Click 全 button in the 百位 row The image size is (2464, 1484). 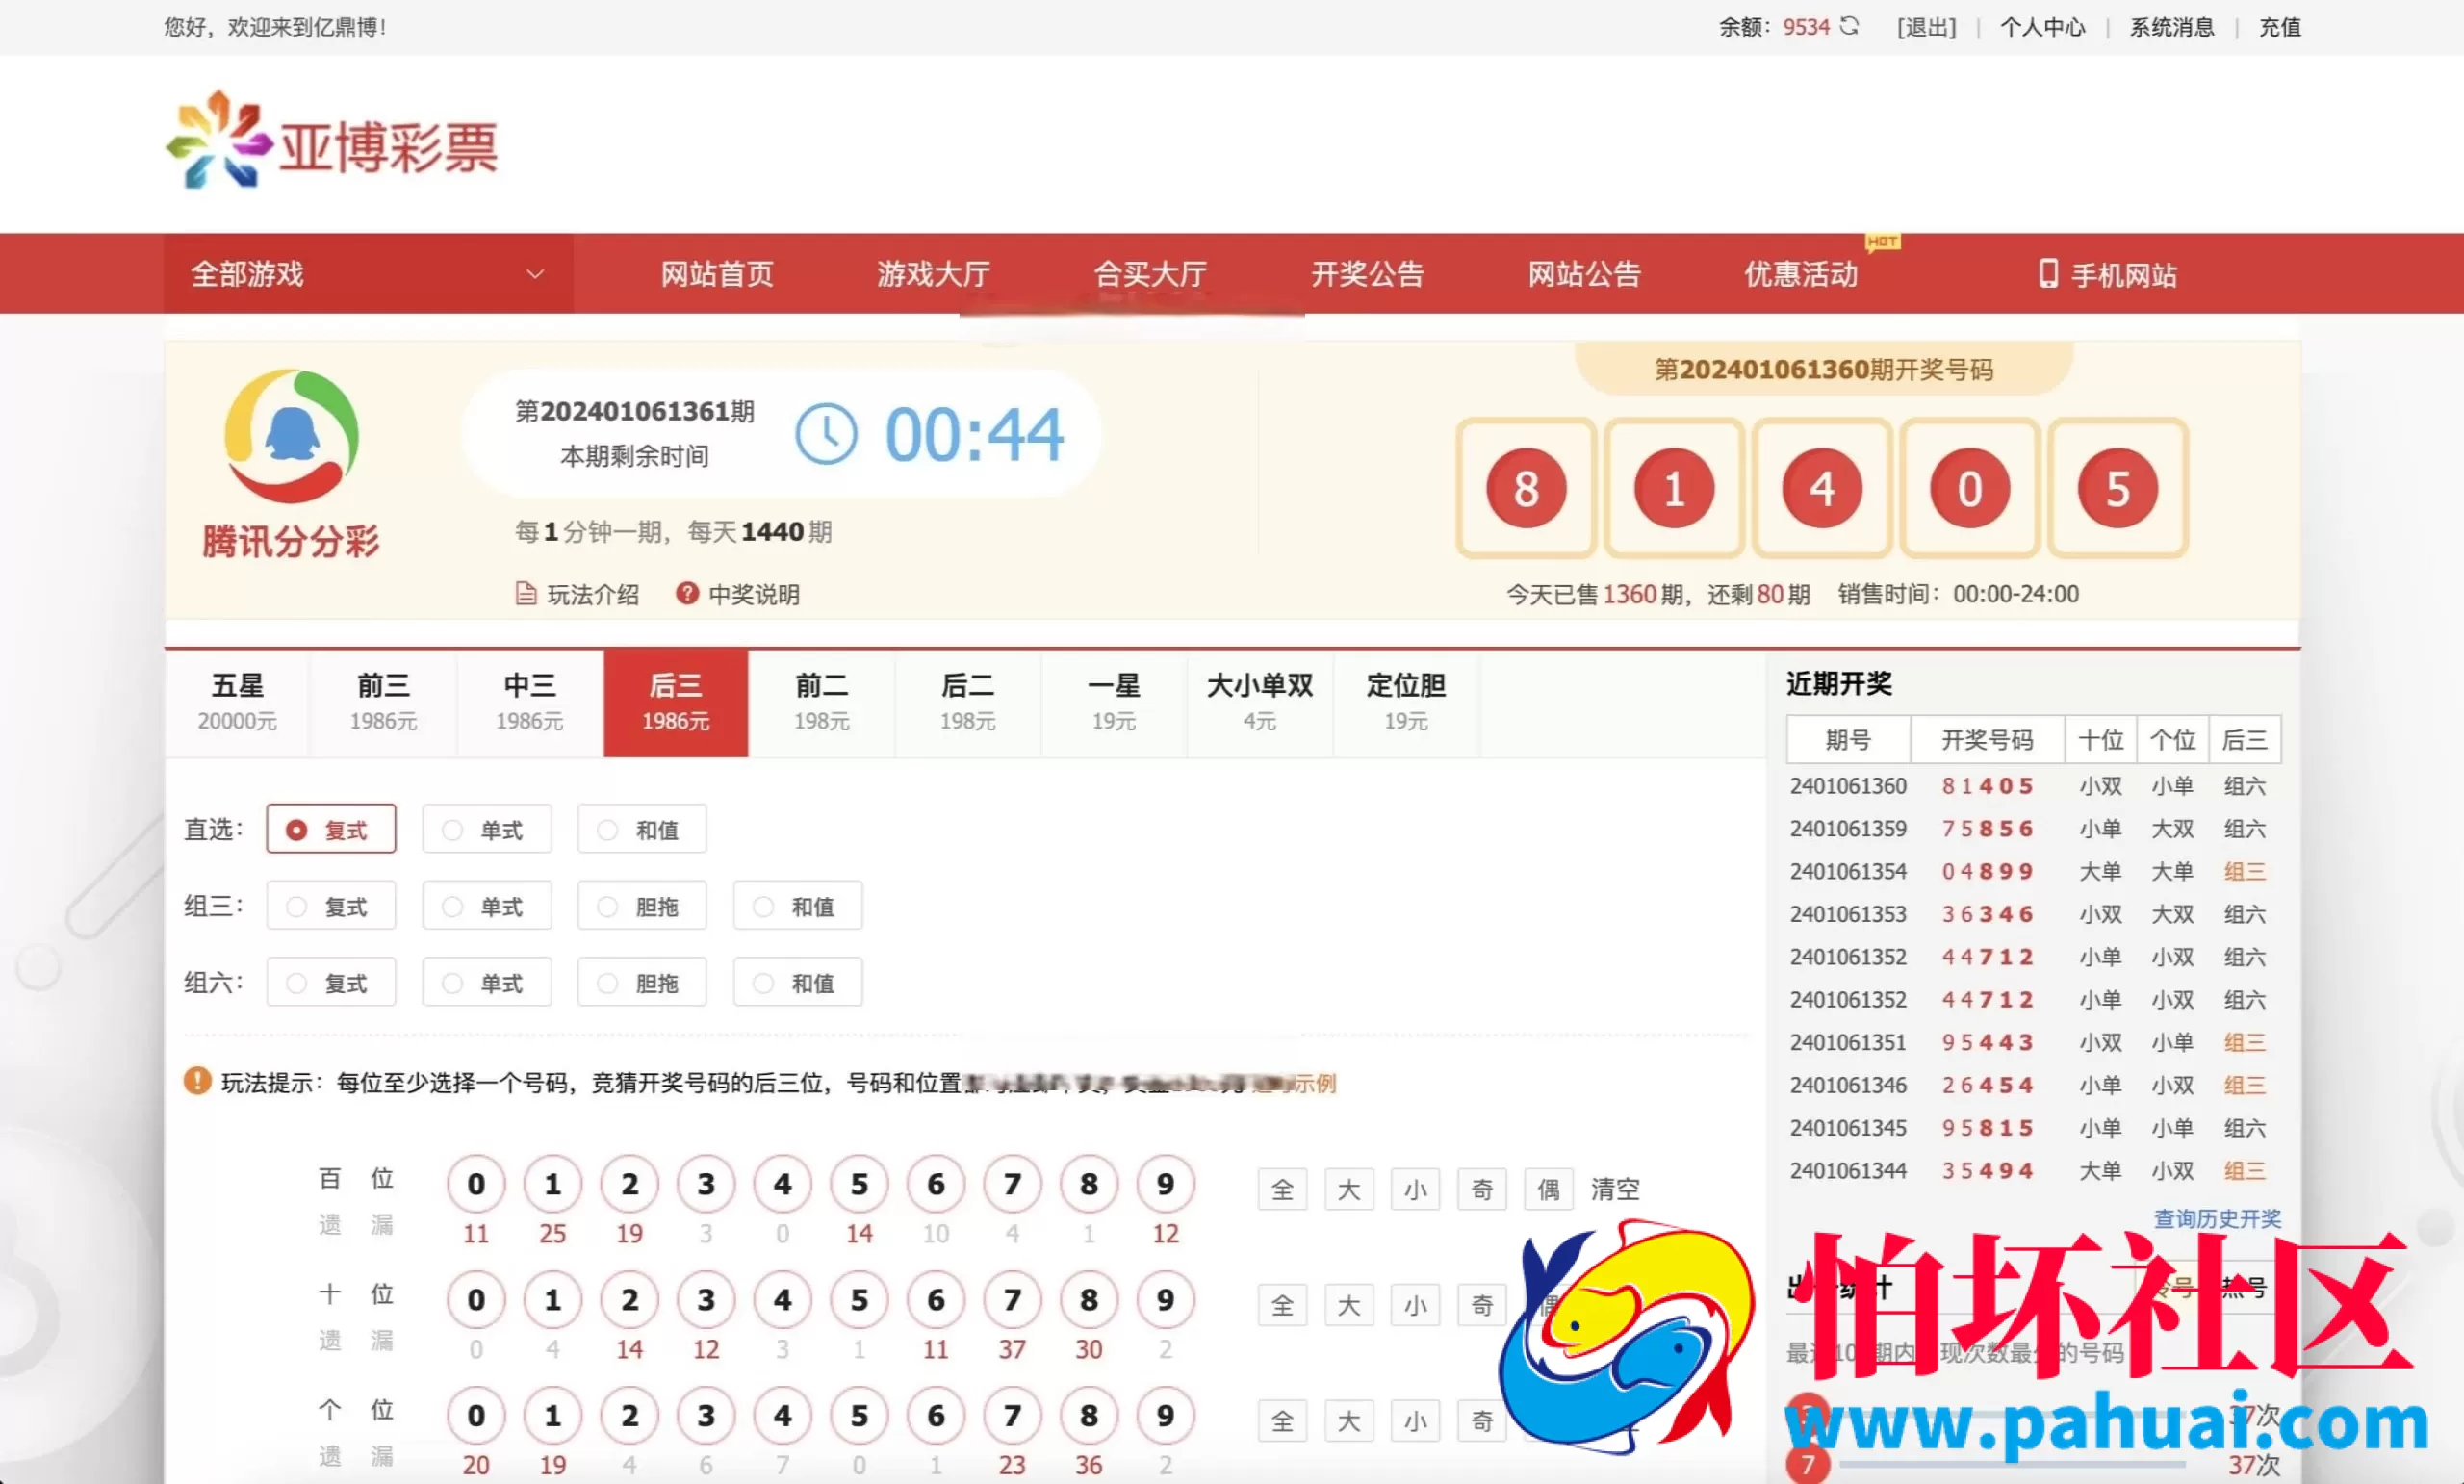1283,1189
